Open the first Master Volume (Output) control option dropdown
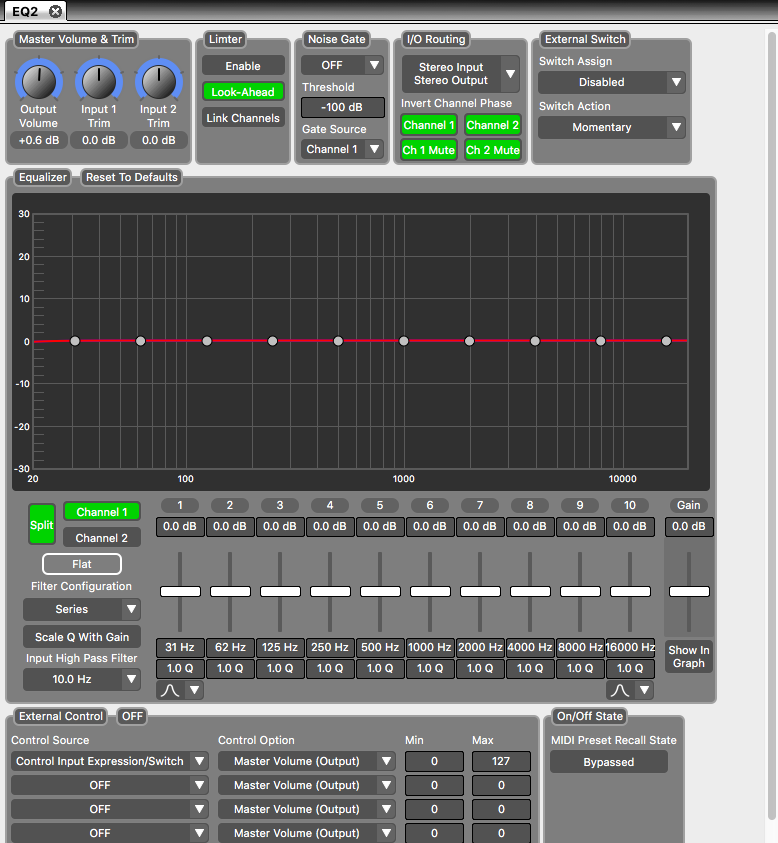 306,761
